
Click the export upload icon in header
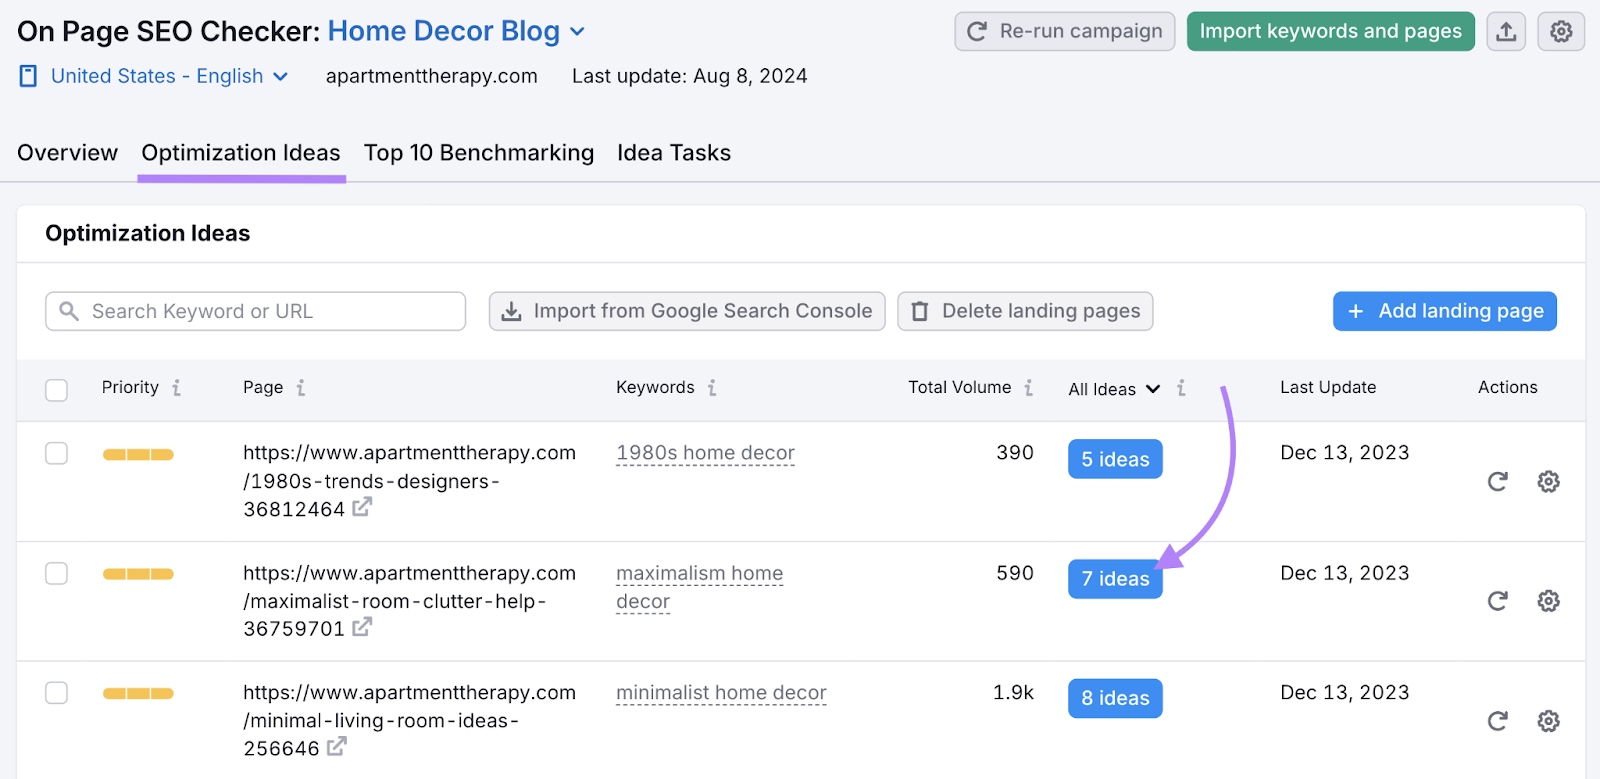point(1506,32)
